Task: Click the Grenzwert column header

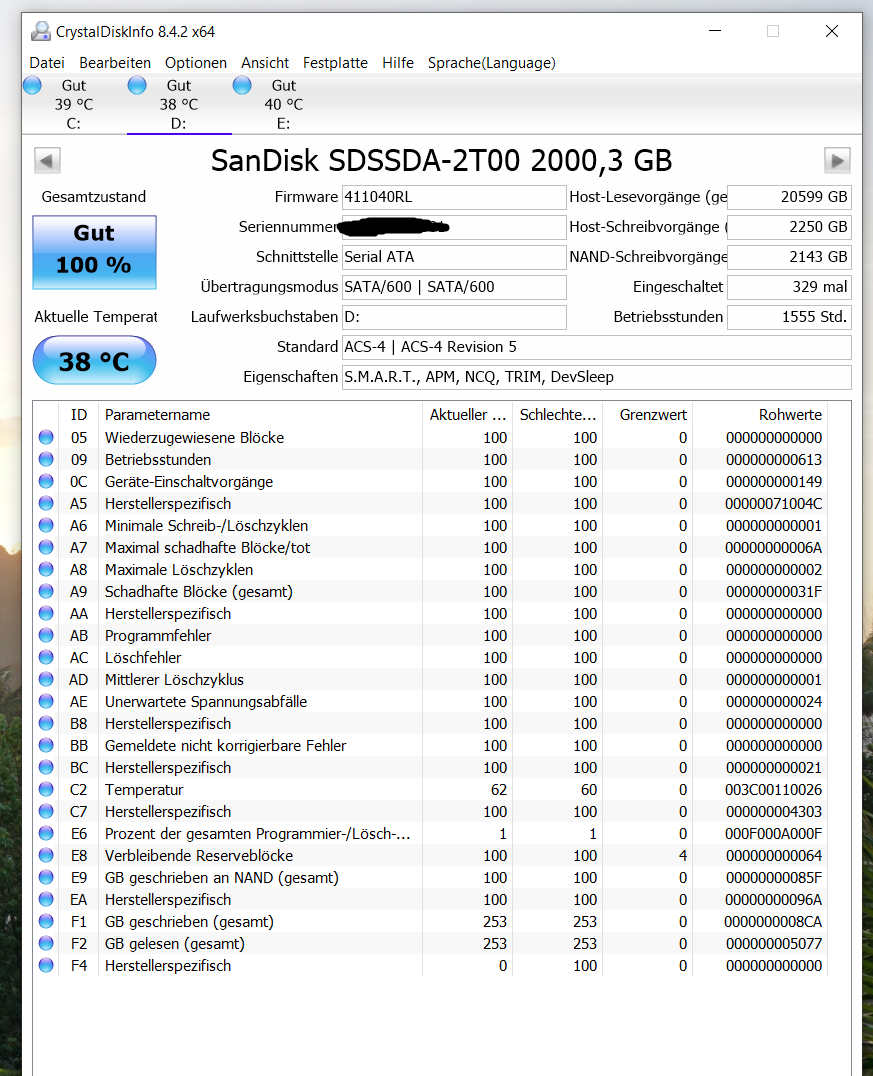Action: (x=648, y=414)
